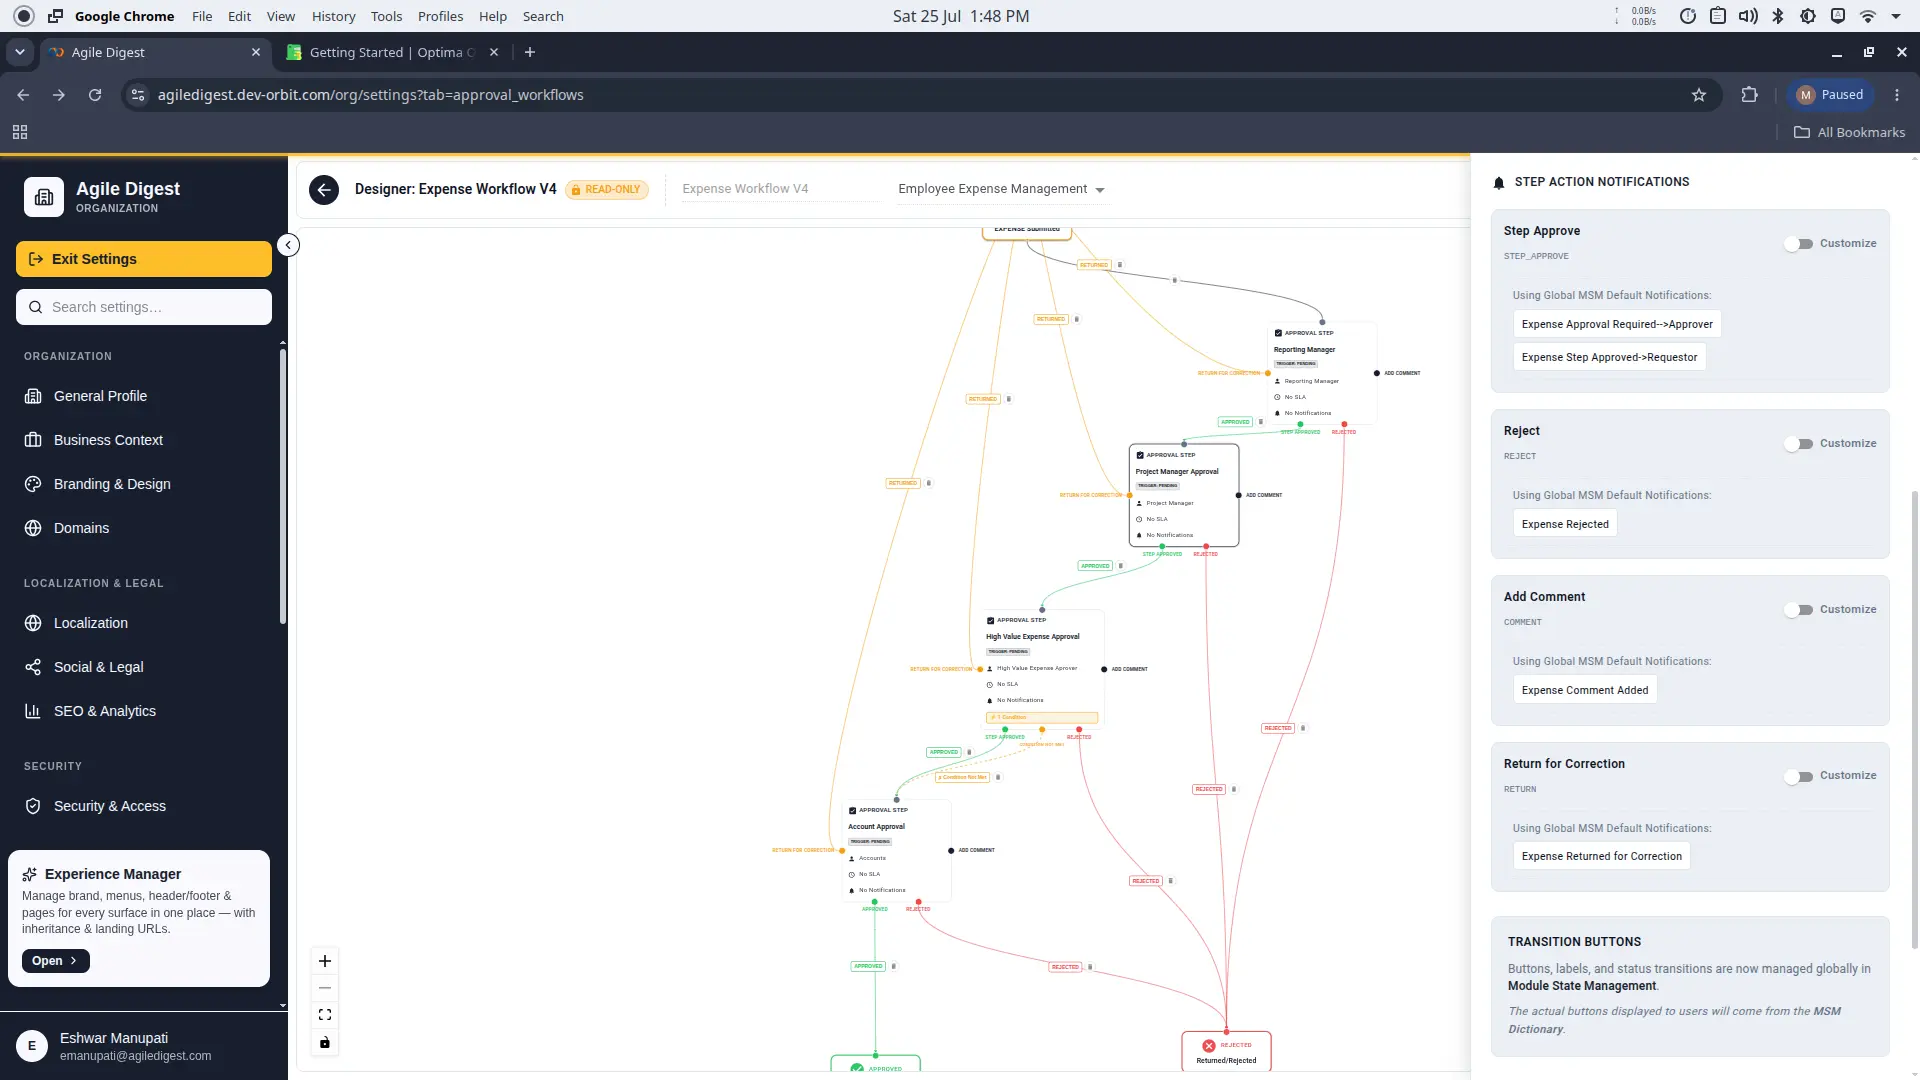Click the General Profile building icon
The image size is (1920, 1080).
pyautogui.click(x=33, y=396)
